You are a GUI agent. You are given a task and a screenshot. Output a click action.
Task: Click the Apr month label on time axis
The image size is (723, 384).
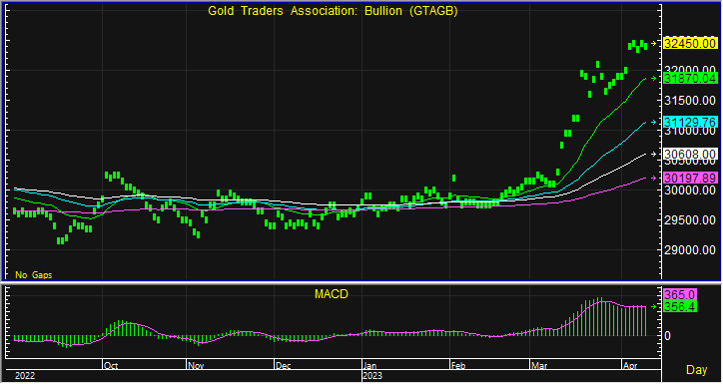[x=630, y=366]
